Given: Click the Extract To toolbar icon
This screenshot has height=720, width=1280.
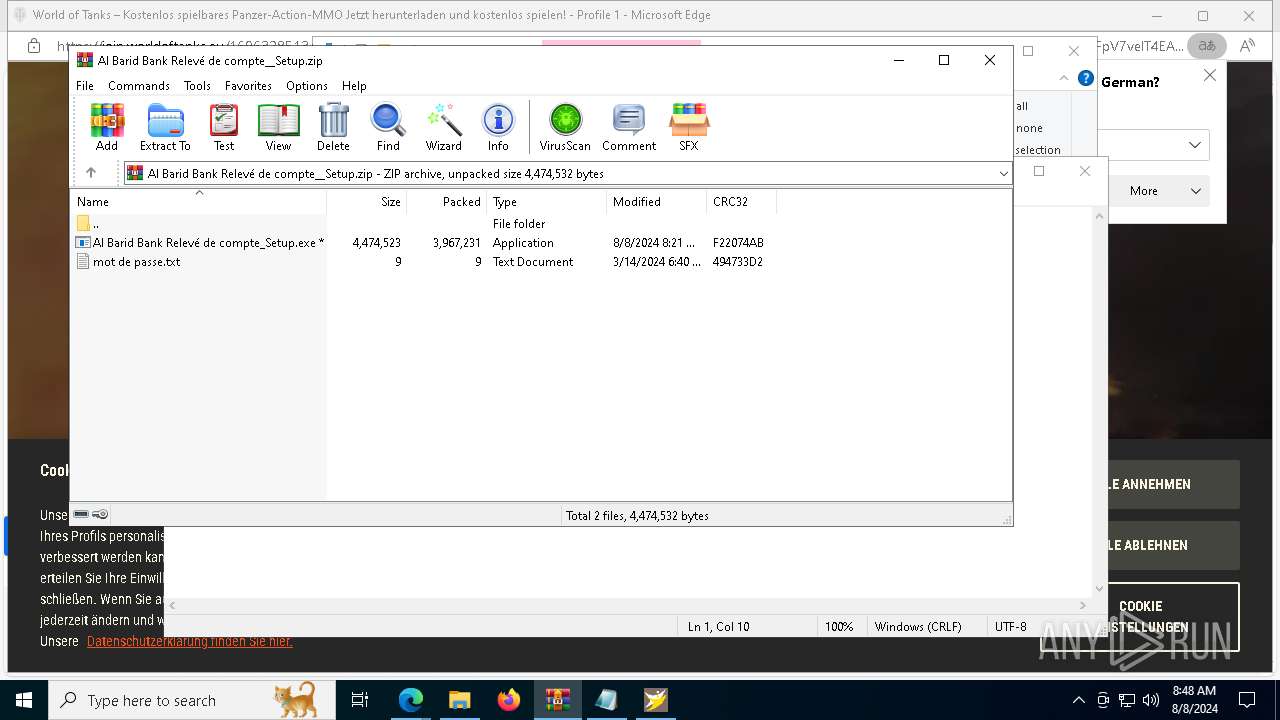Looking at the screenshot, I should tap(165, 127).
